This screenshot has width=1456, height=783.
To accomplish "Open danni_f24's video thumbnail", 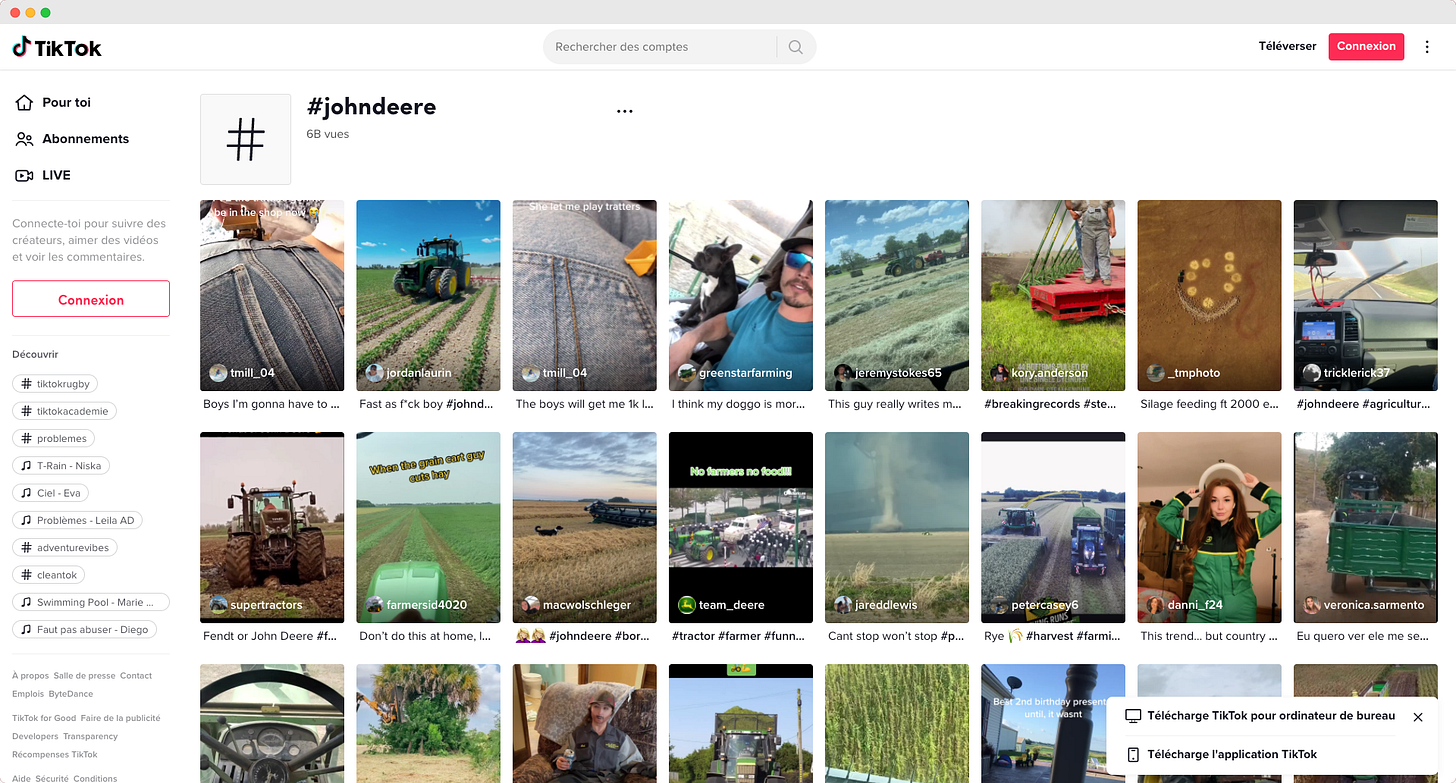I will pos(1209,527).
